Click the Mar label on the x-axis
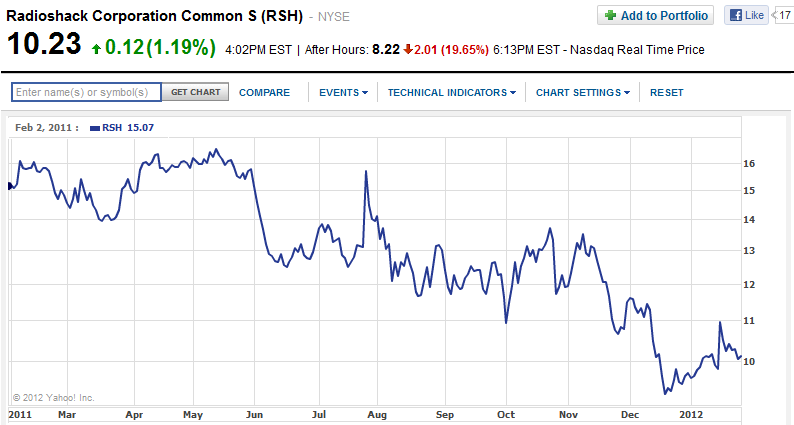This screenshot has height=425, width=794. tap(67, 415)
